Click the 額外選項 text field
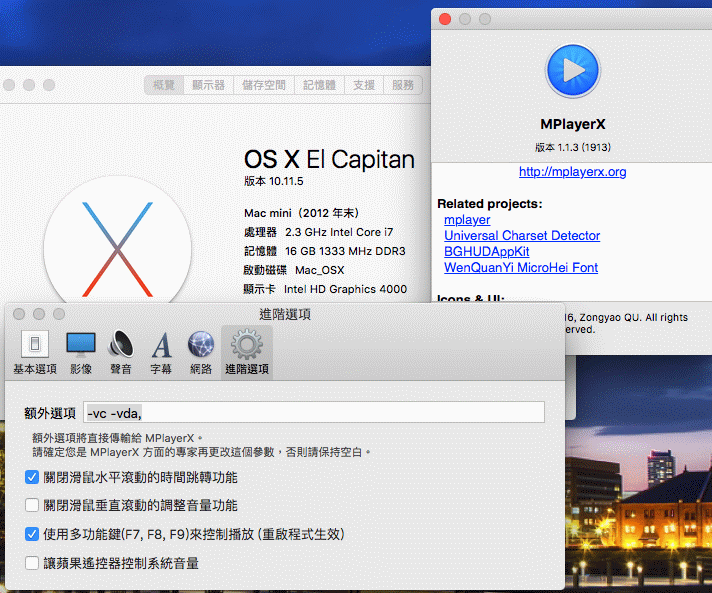 pos(314,413)
